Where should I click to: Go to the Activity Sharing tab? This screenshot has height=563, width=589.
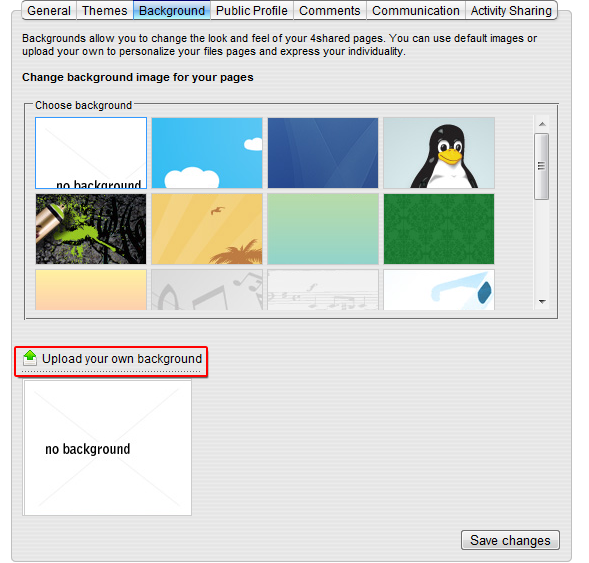coord(511,11)
